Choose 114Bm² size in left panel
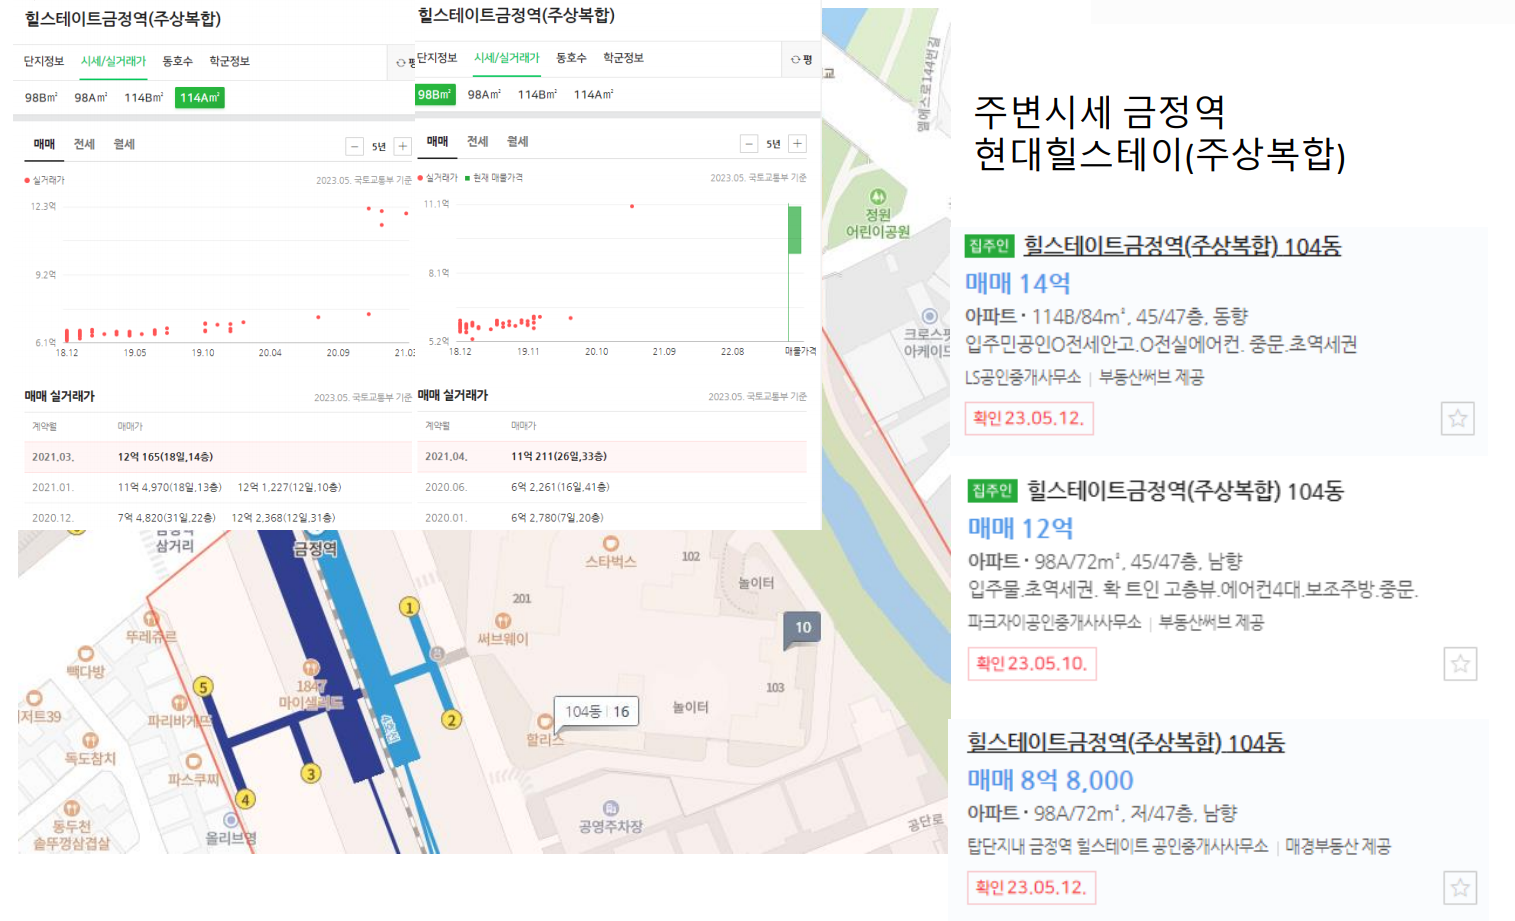Viewport: 1515px width, 921px height. [143, 97]
